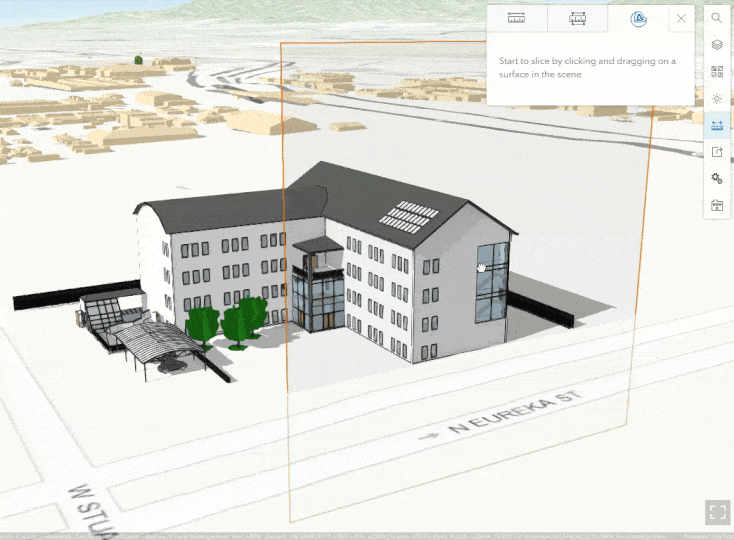Toggle the Analysis tools button
734x540 pixels.
[x=717, y=125]
